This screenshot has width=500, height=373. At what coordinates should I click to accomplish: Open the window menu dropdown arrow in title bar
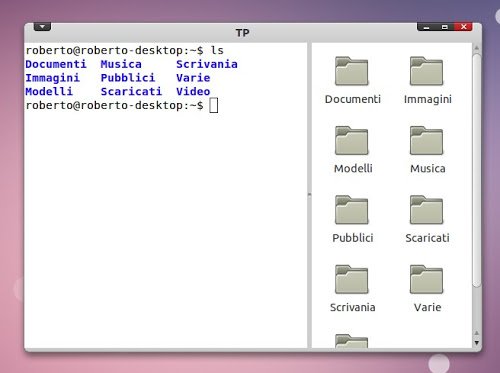pos(42,26)
